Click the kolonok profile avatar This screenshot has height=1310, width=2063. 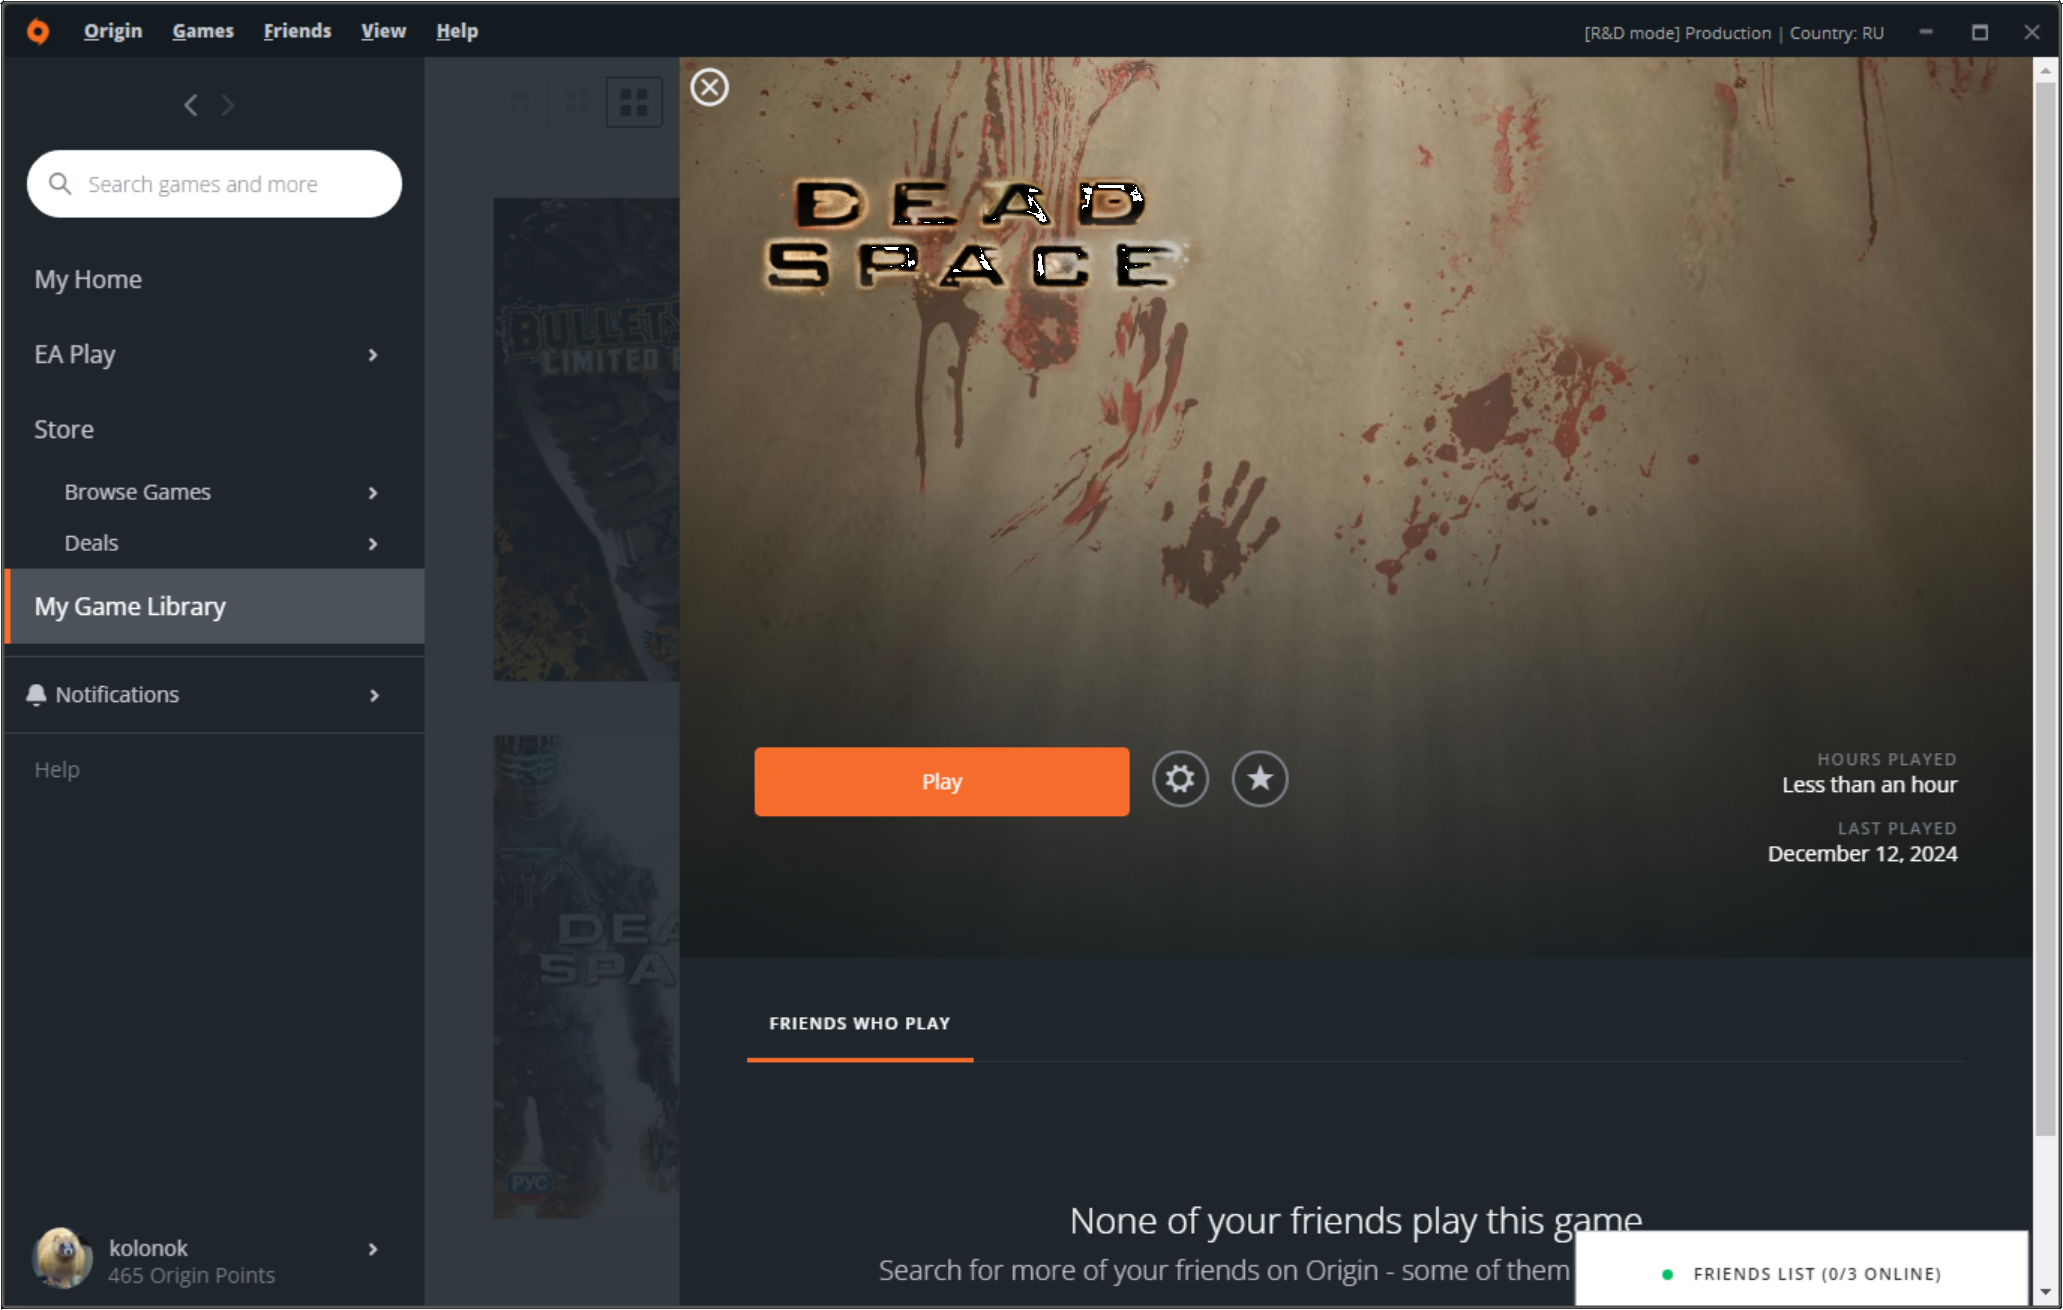pos(62,1259)
